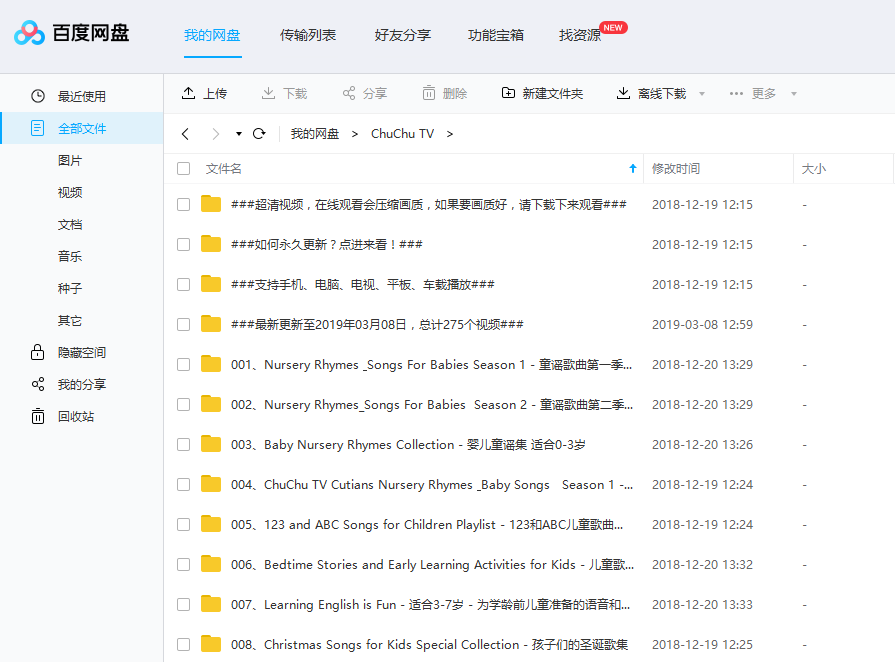Viewport: 895px width, 662px height.
Task: Go forward with the right arrow
Action: coord(215,134)
